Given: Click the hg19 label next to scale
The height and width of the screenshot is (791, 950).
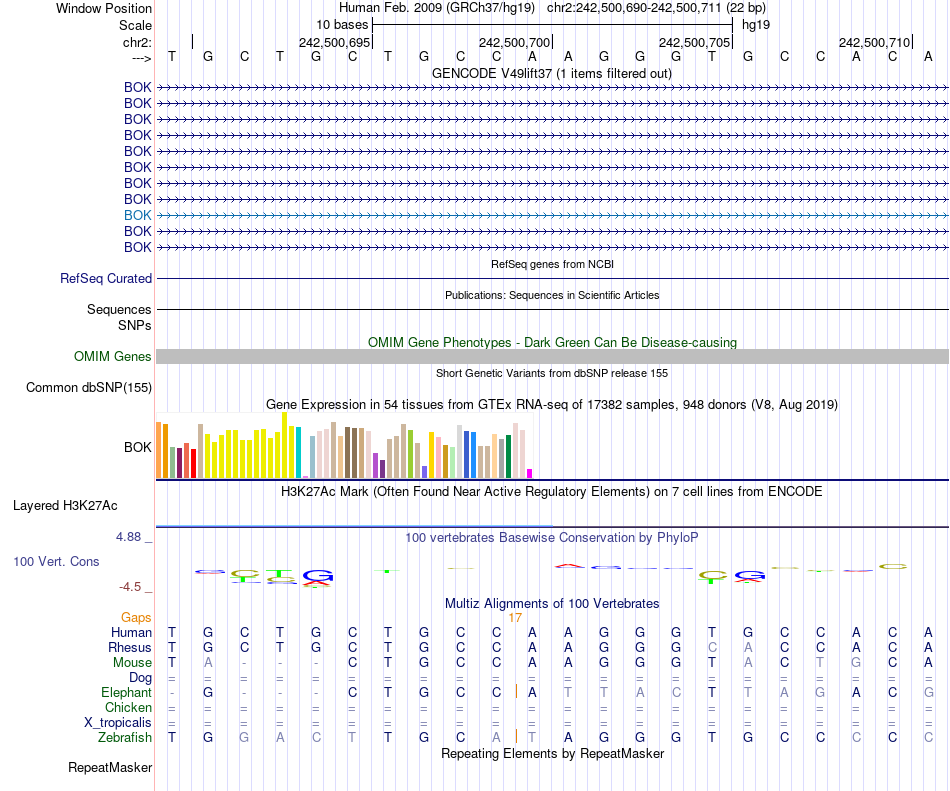Looking at the screenshot, I should (756, 25).
